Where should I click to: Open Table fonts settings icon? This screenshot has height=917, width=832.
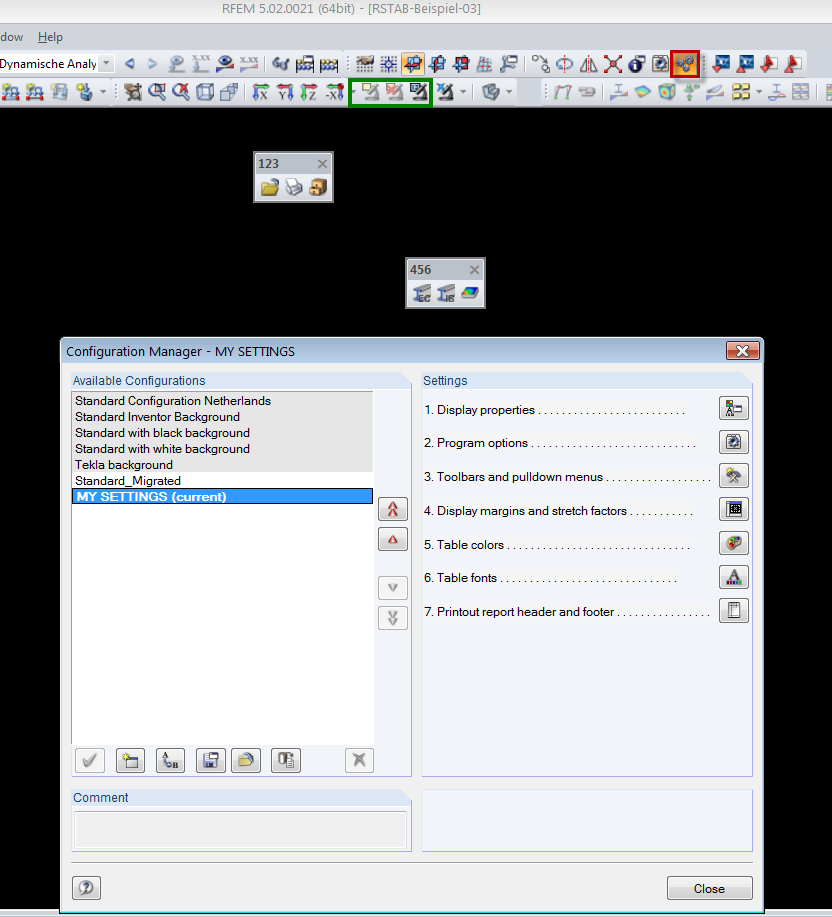[x=733, y=577]
